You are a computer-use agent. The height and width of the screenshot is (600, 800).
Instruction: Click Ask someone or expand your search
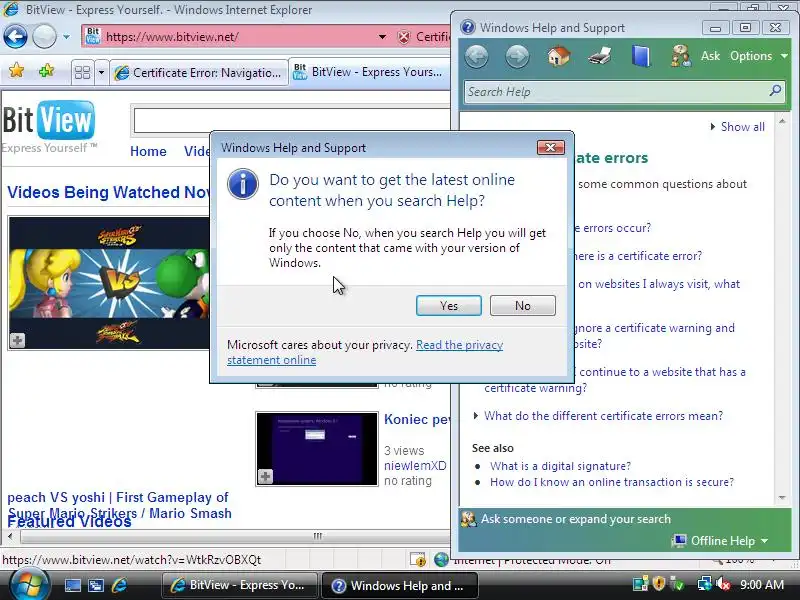(566, 519)
